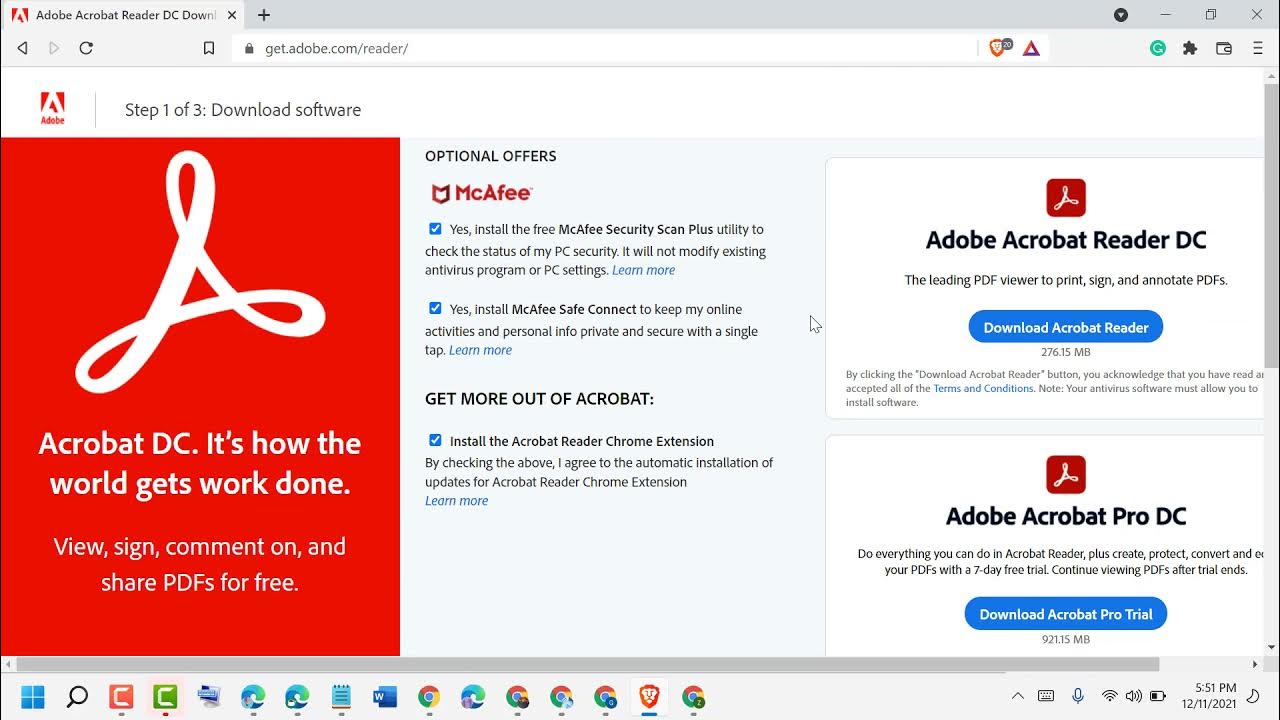Screen dimensions: 1280x720
Task: Open Notepad from the taskbar
Action: [x=341, y=696]
